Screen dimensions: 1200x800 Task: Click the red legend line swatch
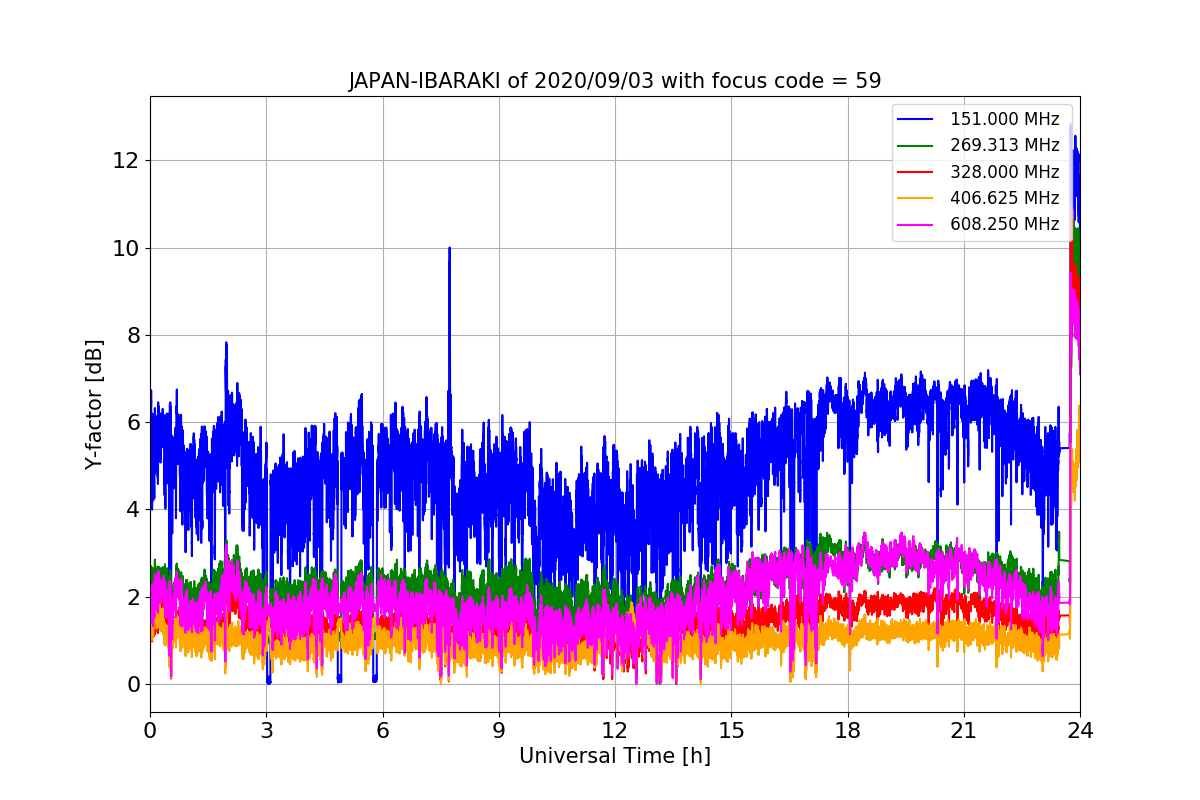916,172
